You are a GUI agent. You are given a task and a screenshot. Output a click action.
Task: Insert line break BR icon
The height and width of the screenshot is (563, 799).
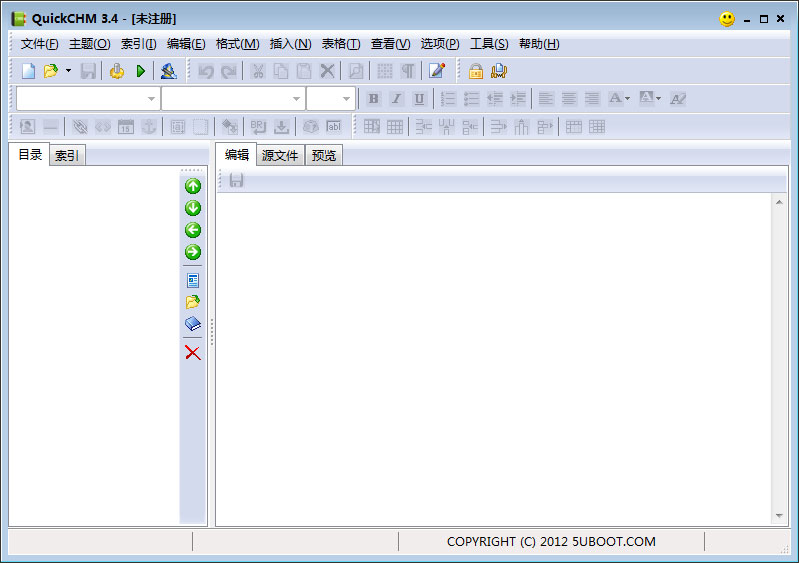[x=258, y=127]
